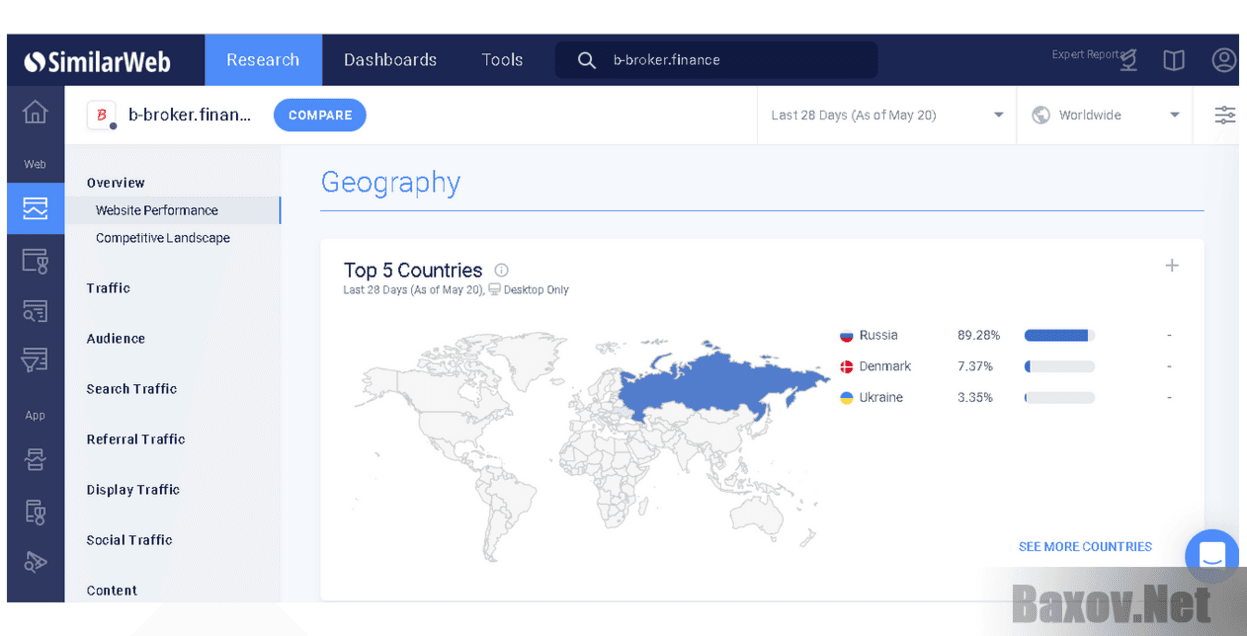Image resolution: width=1247 pixels, height=636 pixels.
Task: Expand the Last 28 Days date dropdown
Action: (x=885, y=115)
